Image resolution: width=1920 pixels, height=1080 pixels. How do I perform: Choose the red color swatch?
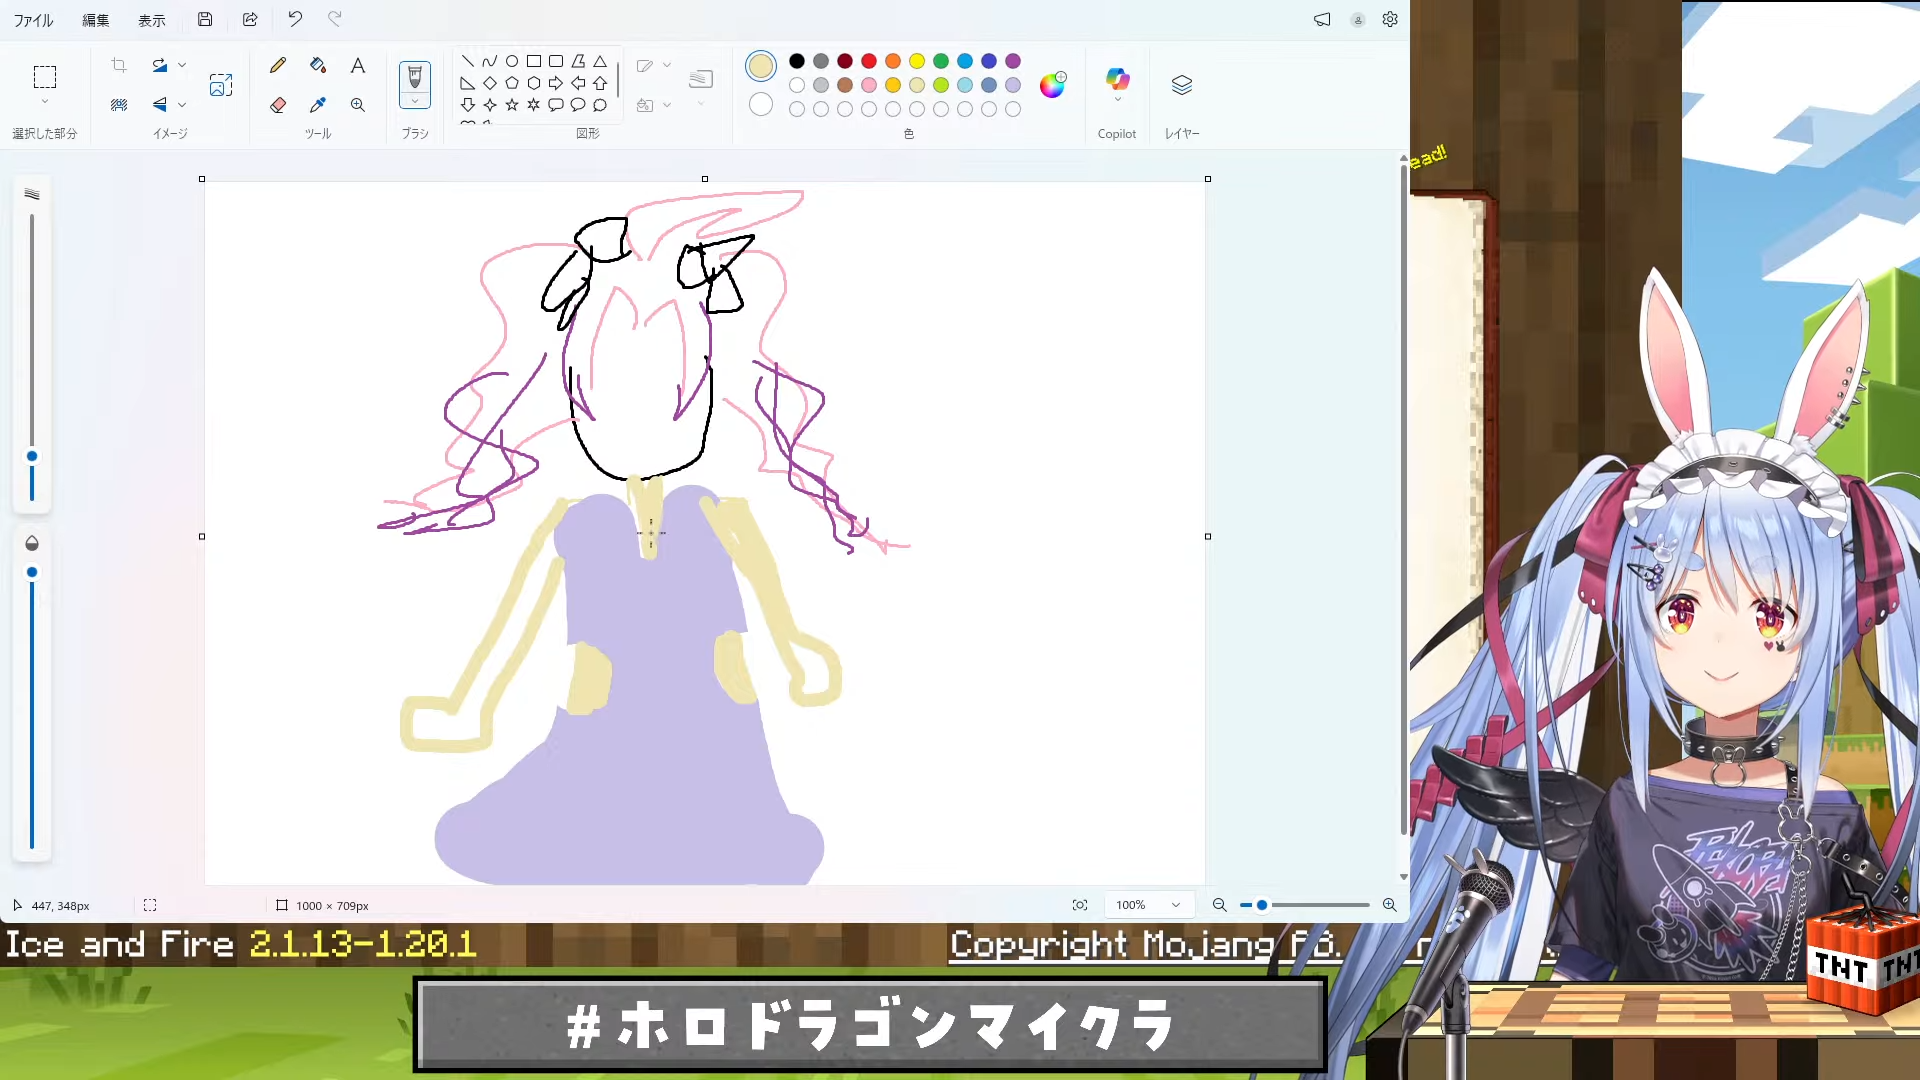[868, 61]
